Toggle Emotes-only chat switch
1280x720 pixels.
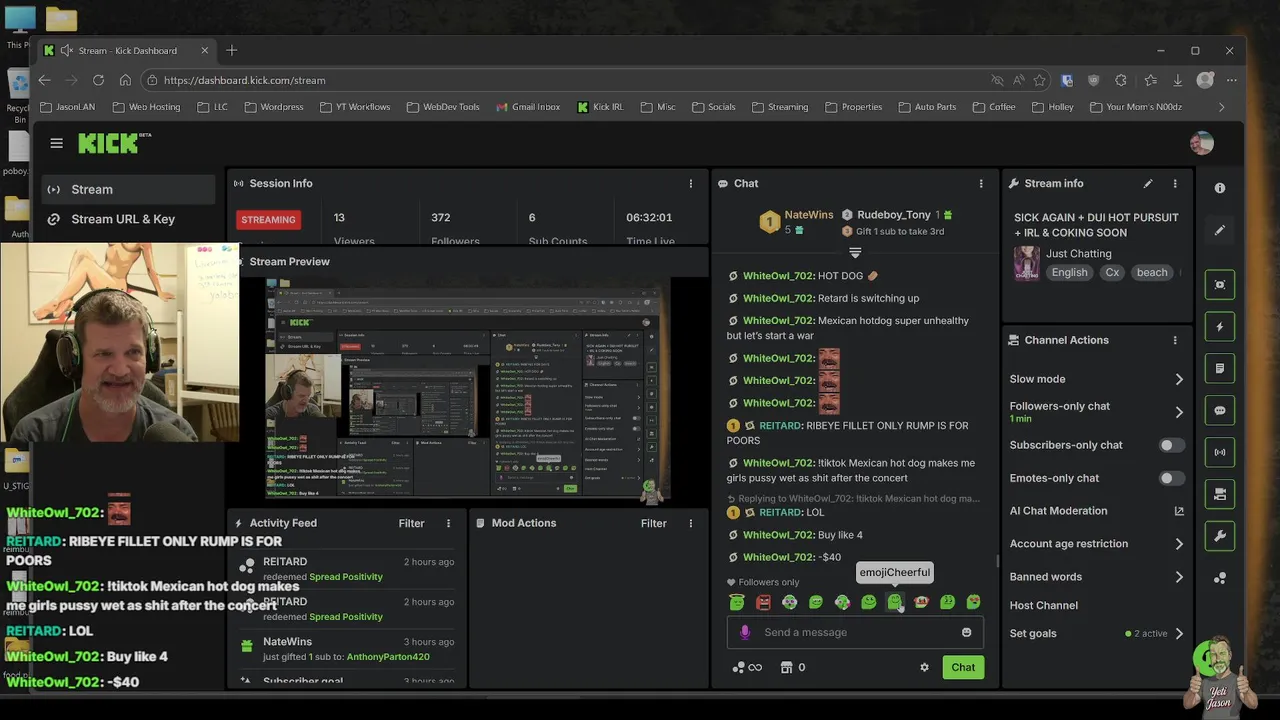coord(1171,478)
